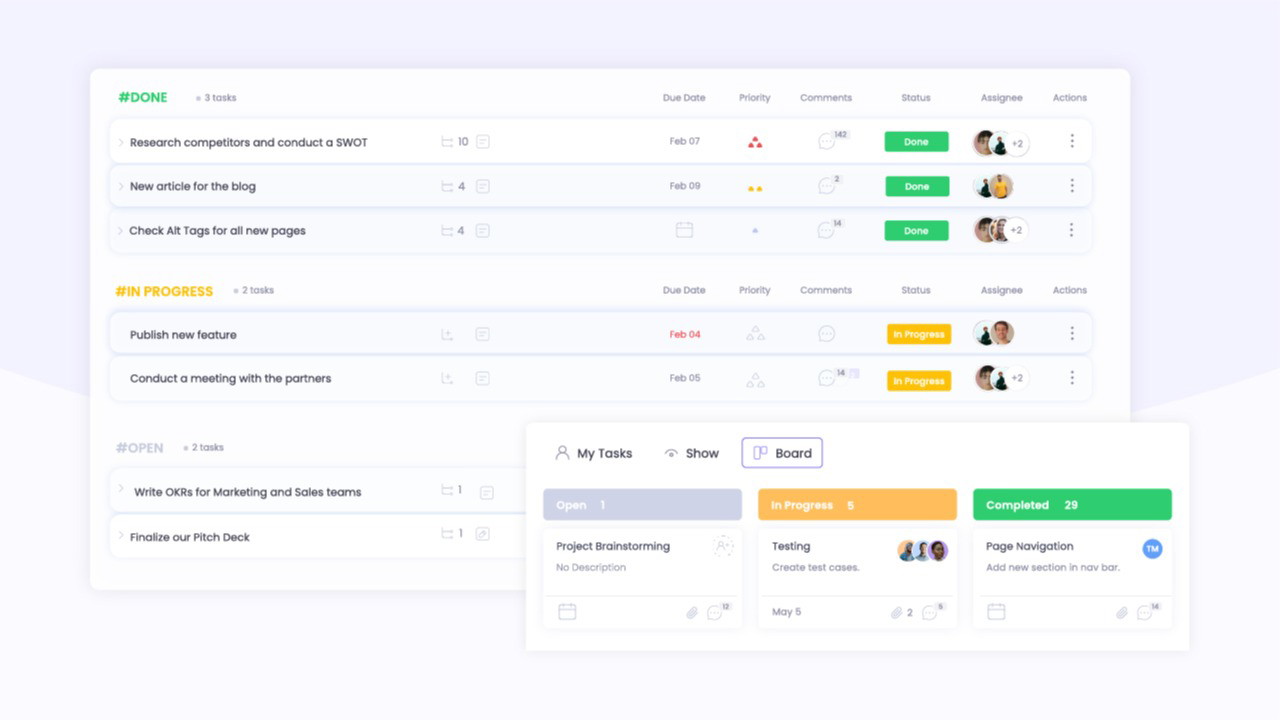This screenshot has height=720, width=1280.
Task: Click the green Completed column header
Action: [x=1071, y=505]
